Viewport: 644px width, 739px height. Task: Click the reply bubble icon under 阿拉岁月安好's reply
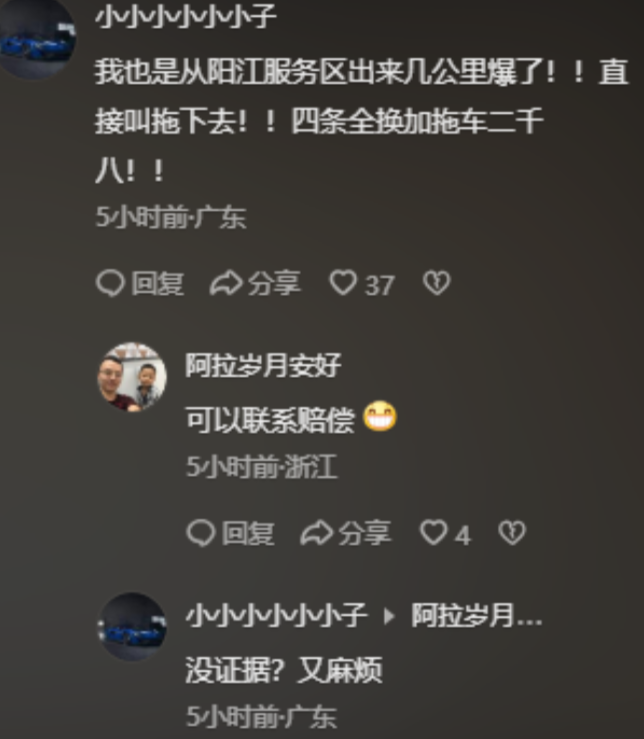point(201,533)
